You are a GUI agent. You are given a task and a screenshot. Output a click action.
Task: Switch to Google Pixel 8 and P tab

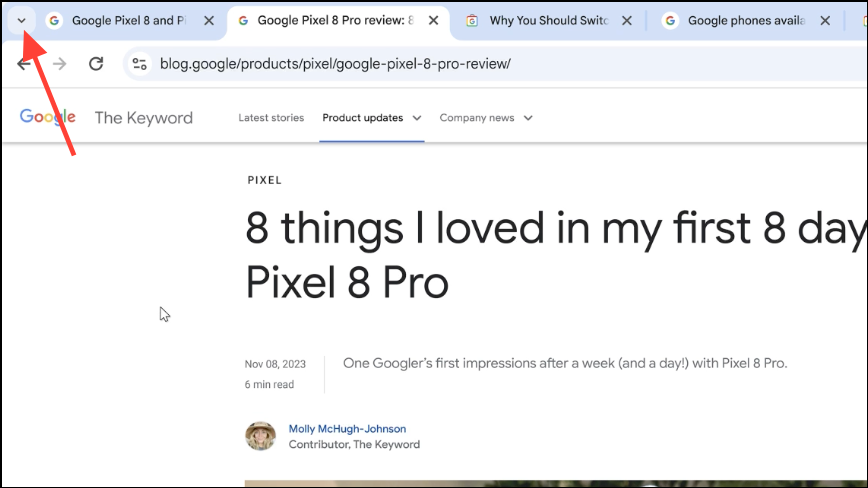(128, 20)
